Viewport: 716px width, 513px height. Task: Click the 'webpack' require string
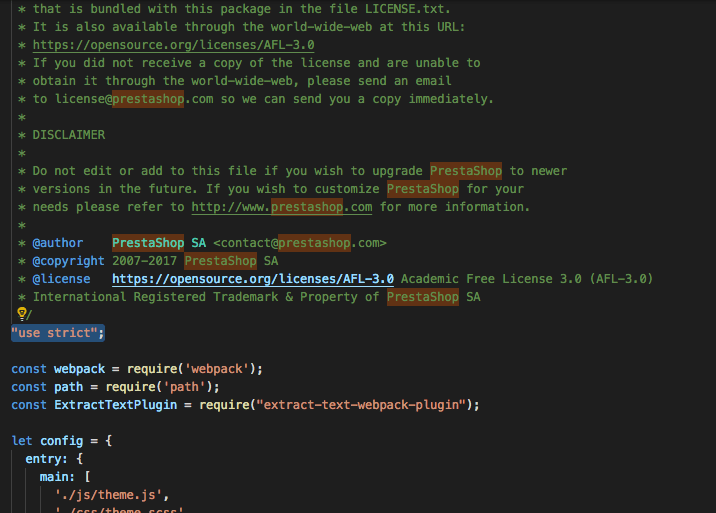[217, 369]
